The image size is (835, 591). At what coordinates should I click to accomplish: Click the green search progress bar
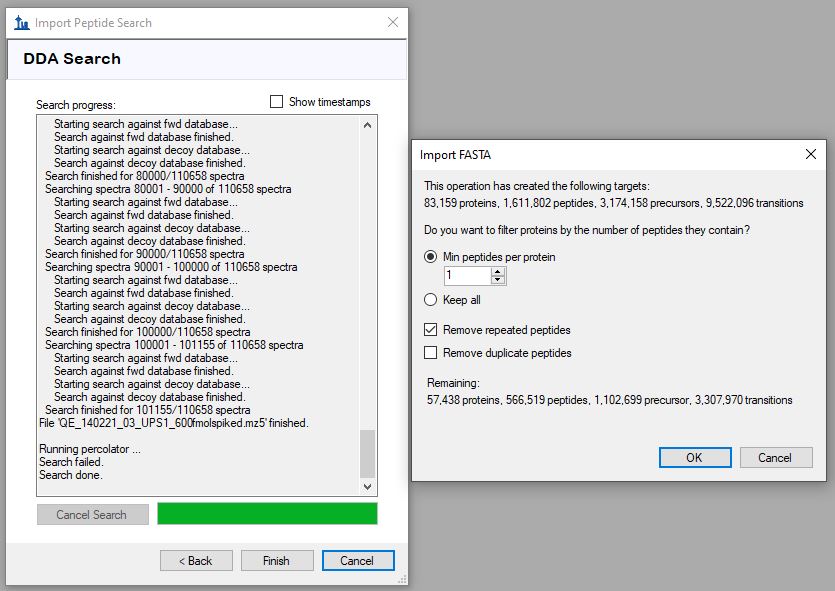[x=267, y=514]
